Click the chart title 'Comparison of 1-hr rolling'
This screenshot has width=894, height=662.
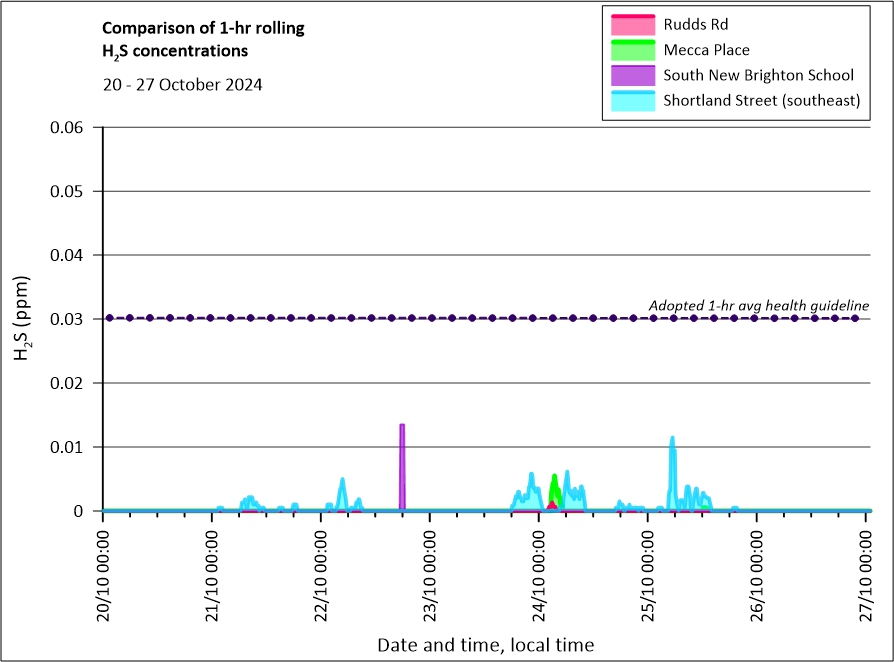pyautogui.click(x=204, y=28)
